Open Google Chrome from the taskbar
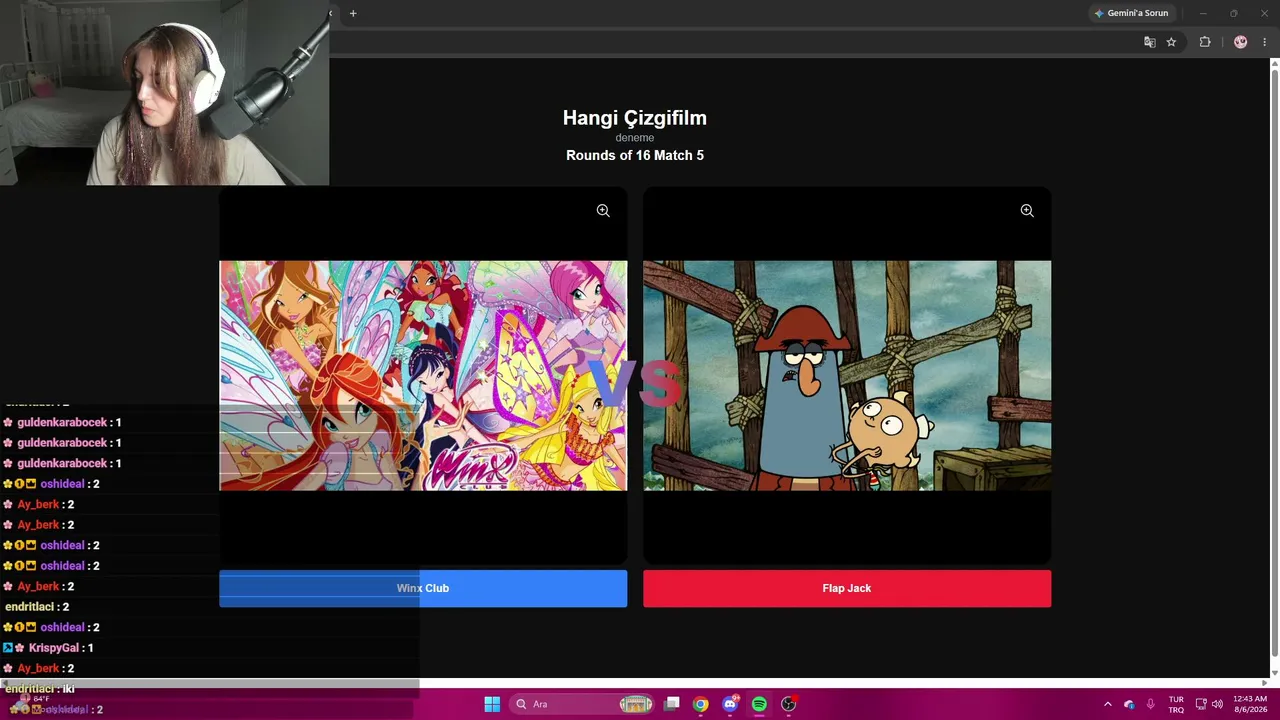Image resolution: width=1280 pixels, height=720 pixels. [x=701, y=704]
